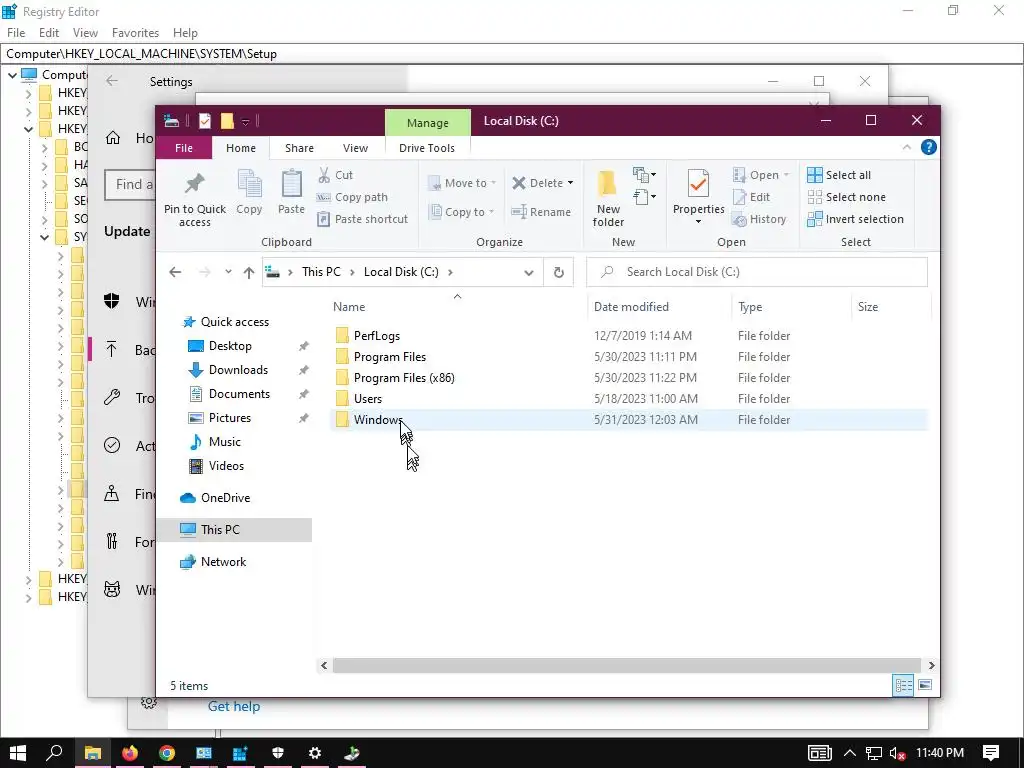This screenshot has width=1024, height=768.
Task: Navigate back in File Explorer
Action: tap(175, 272)
